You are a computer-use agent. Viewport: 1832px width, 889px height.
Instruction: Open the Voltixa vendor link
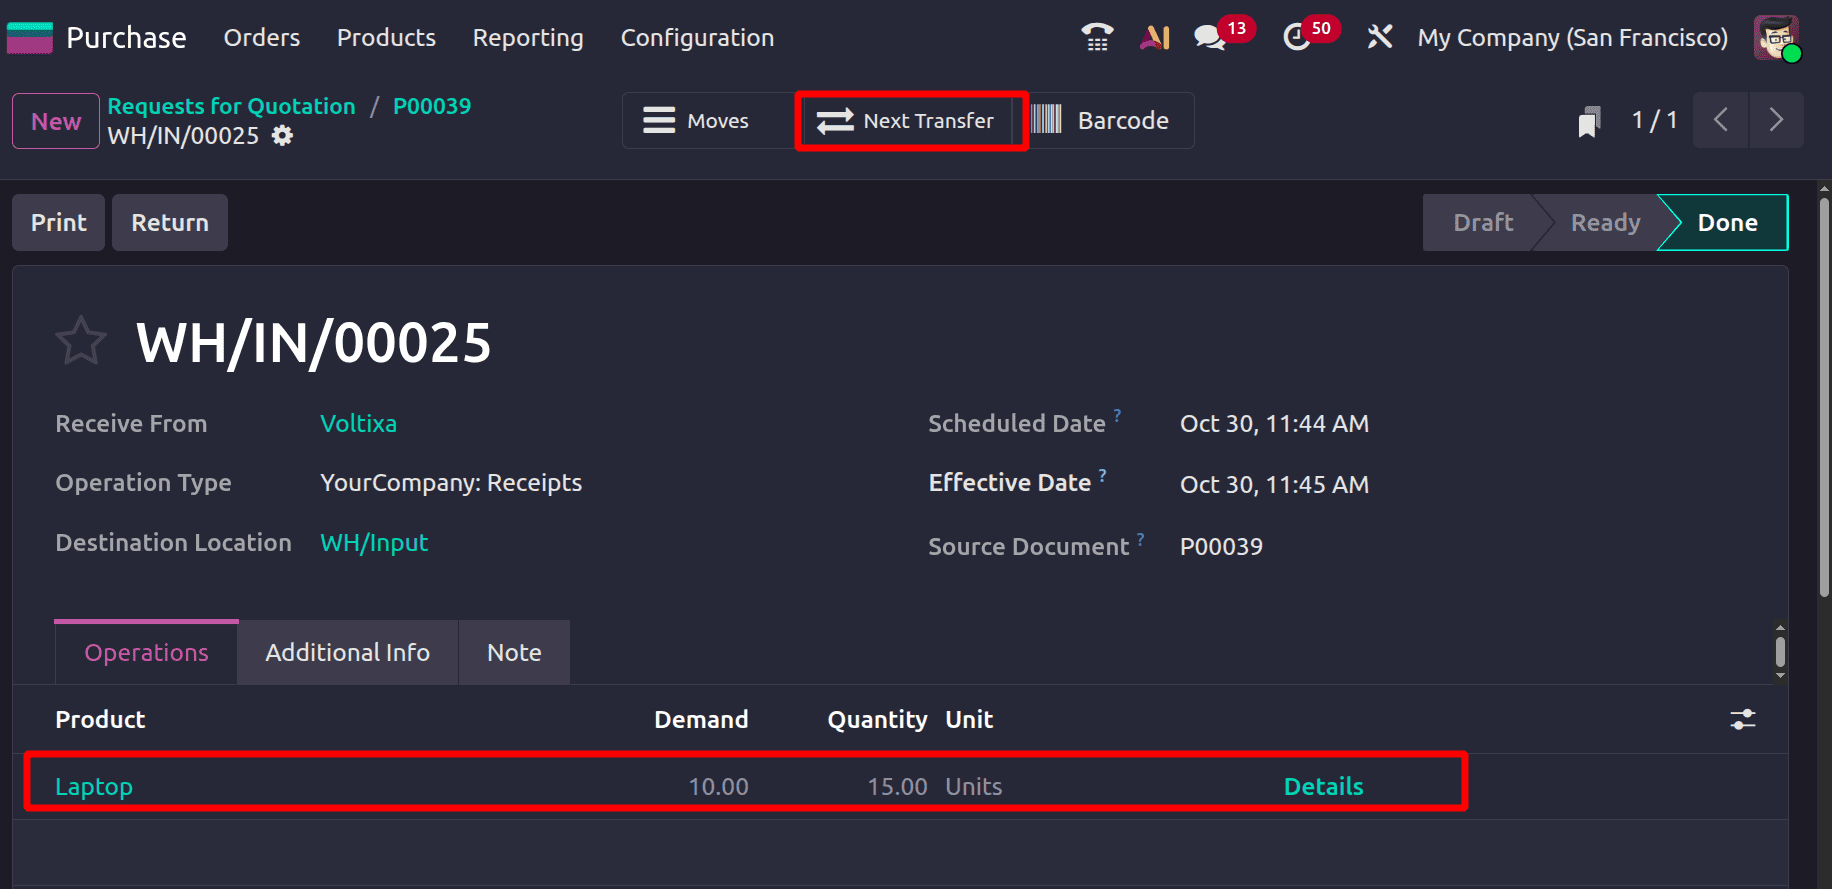[358, 423]
